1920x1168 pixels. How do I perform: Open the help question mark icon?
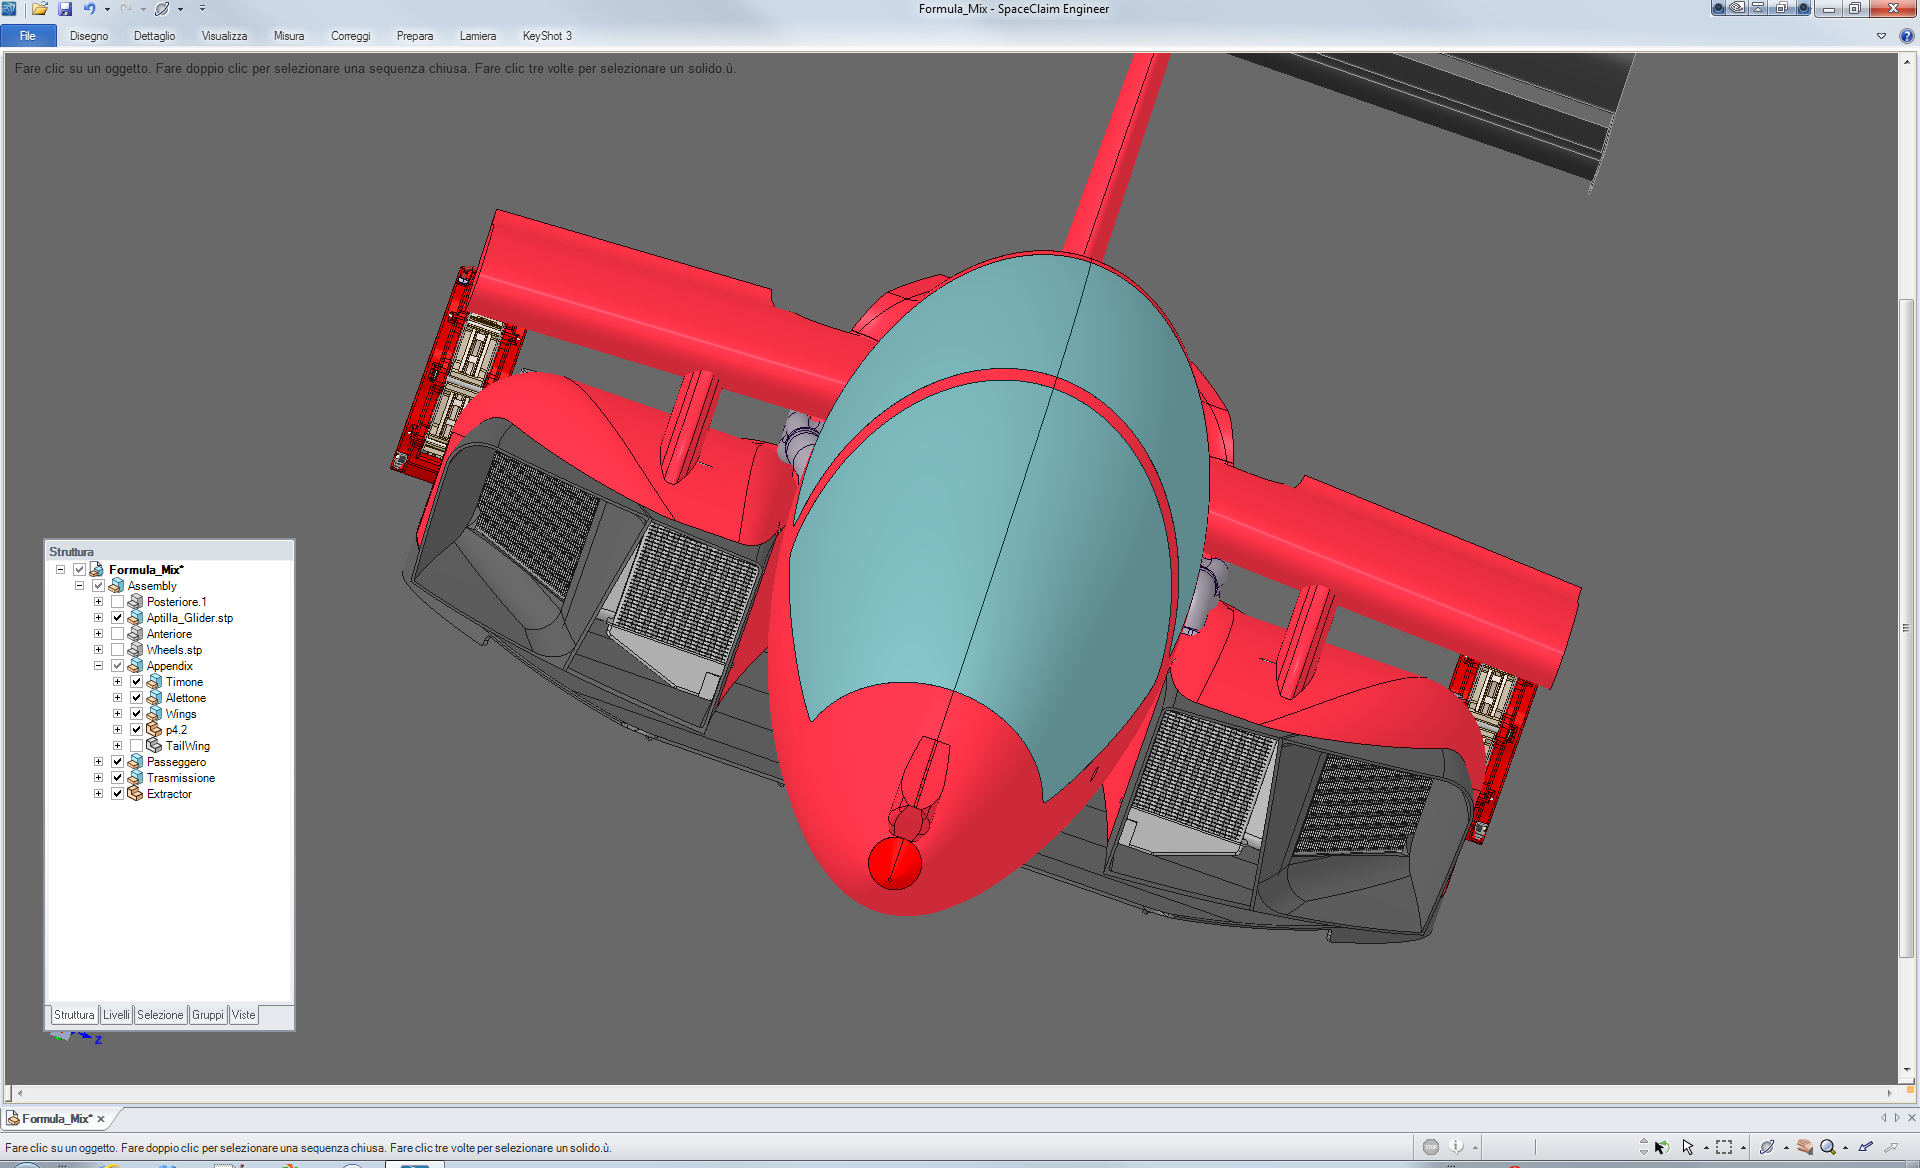pyautogui.click(x=1906, y=36)
